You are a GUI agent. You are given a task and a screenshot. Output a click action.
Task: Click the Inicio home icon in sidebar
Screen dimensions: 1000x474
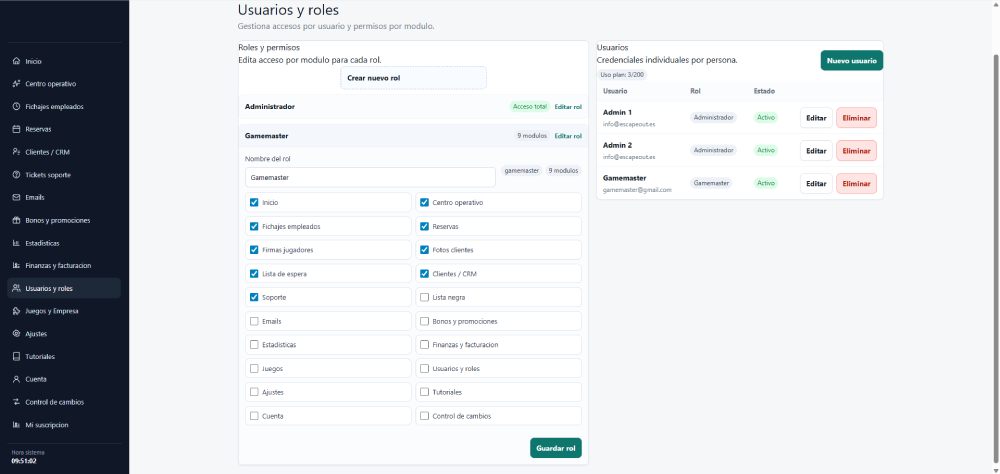17,61
